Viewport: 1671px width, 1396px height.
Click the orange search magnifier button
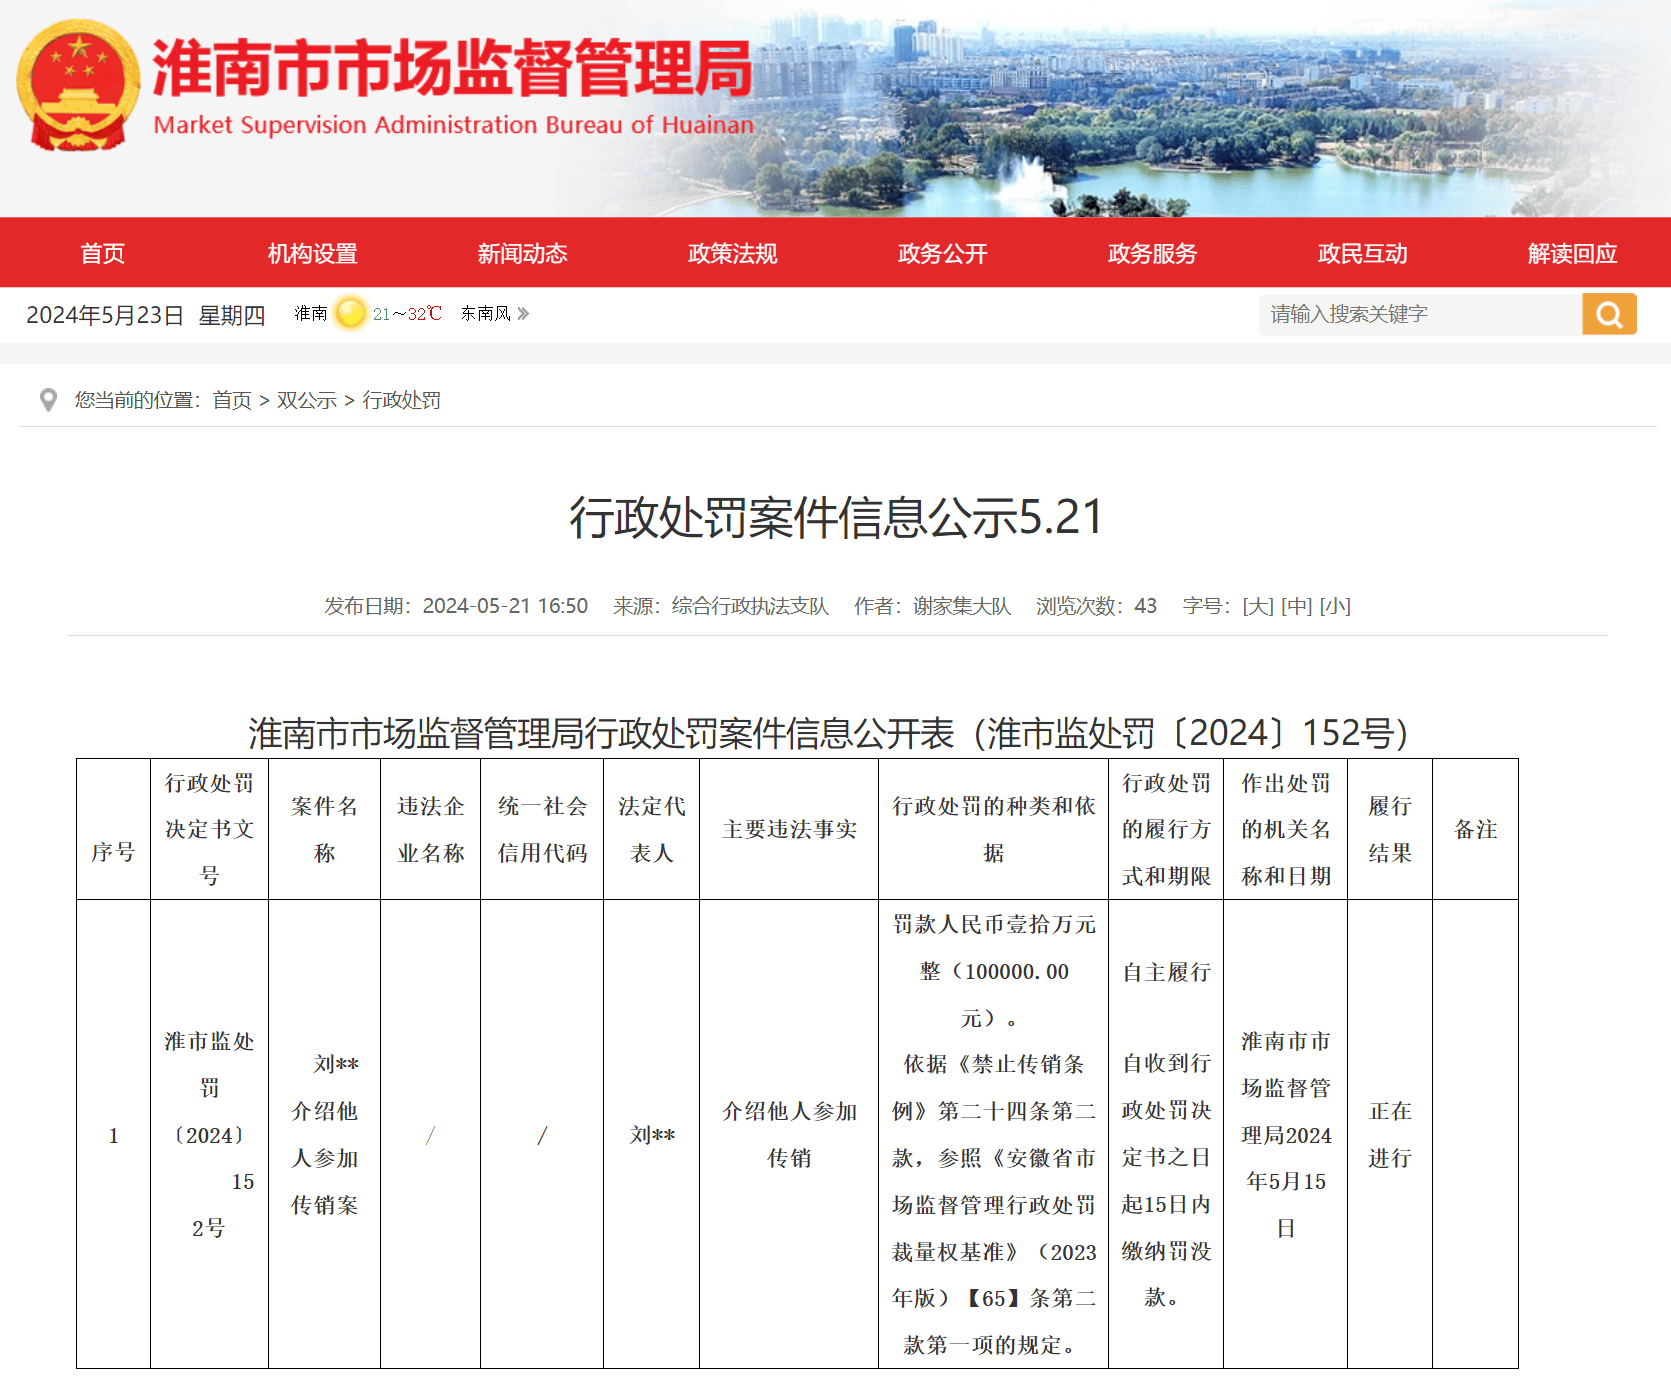click(x=1608, y=315)
